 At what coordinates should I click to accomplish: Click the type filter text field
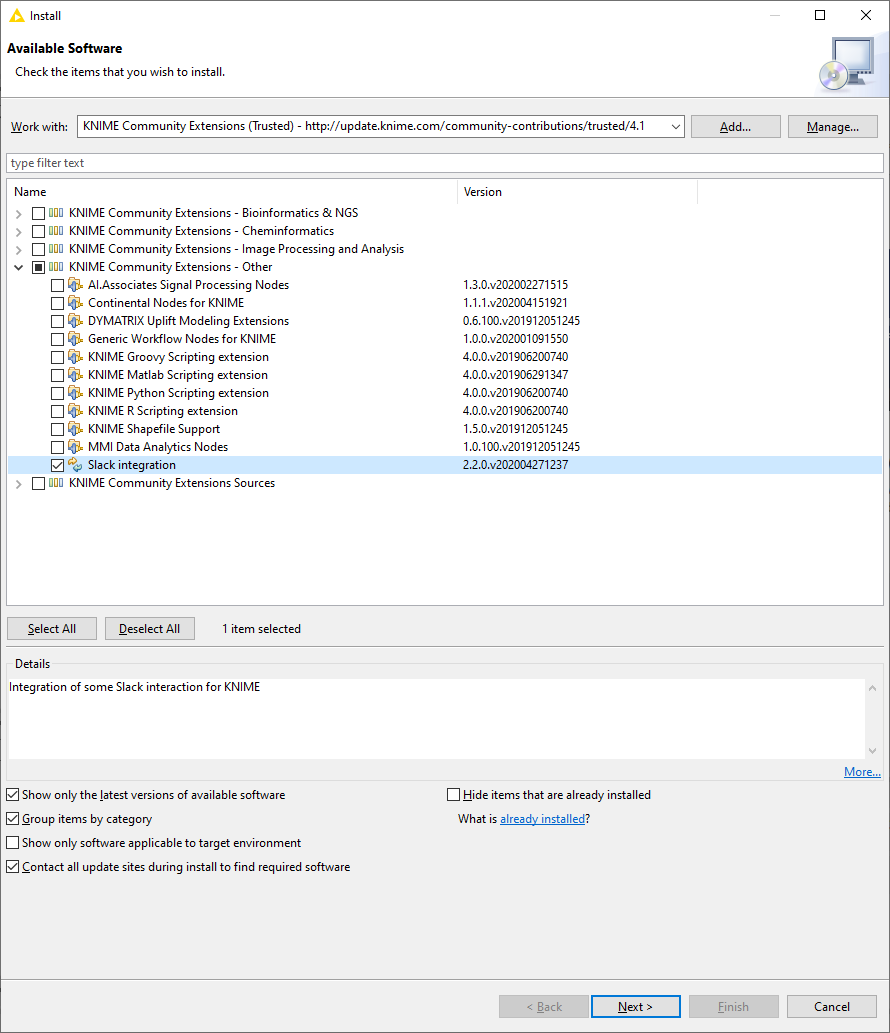(445, 163)
